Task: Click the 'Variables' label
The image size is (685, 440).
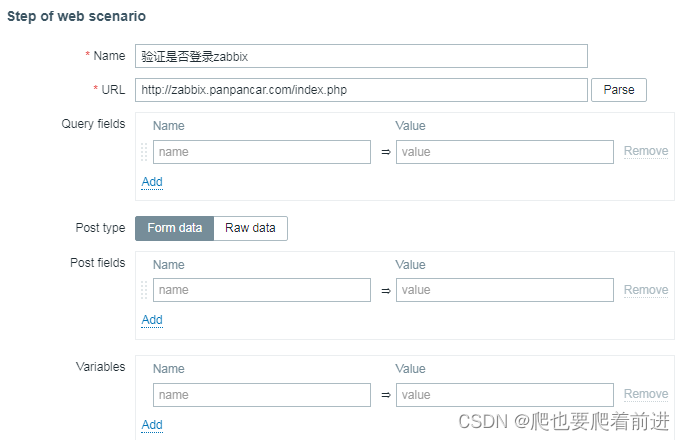Action: coord(100,367)
